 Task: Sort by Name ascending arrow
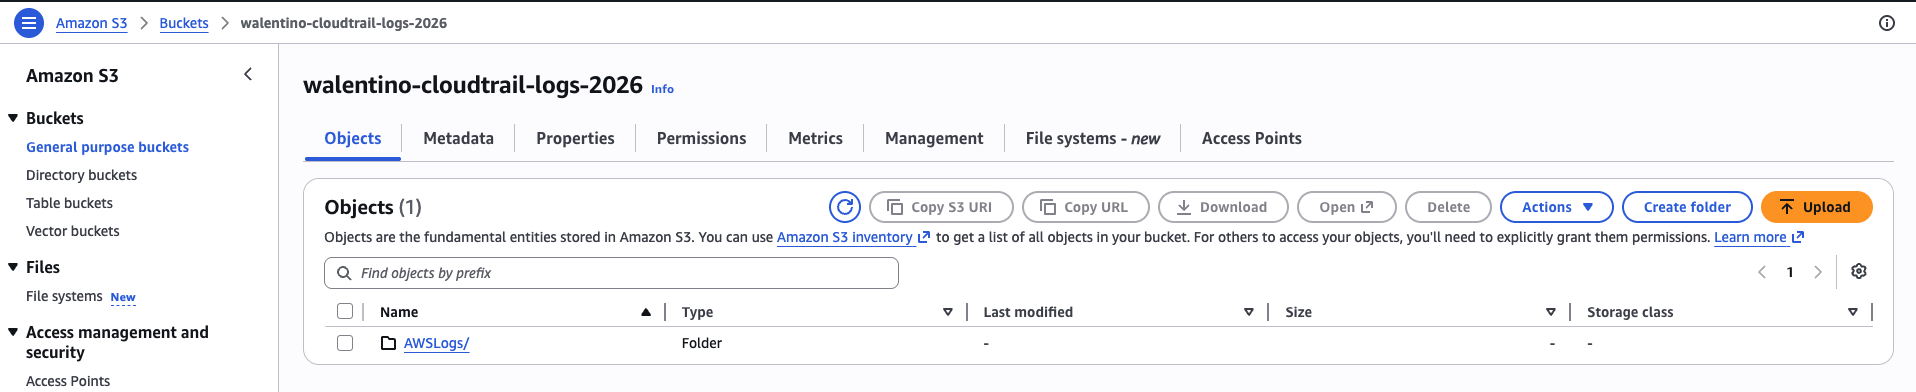[x=646, y=312]
